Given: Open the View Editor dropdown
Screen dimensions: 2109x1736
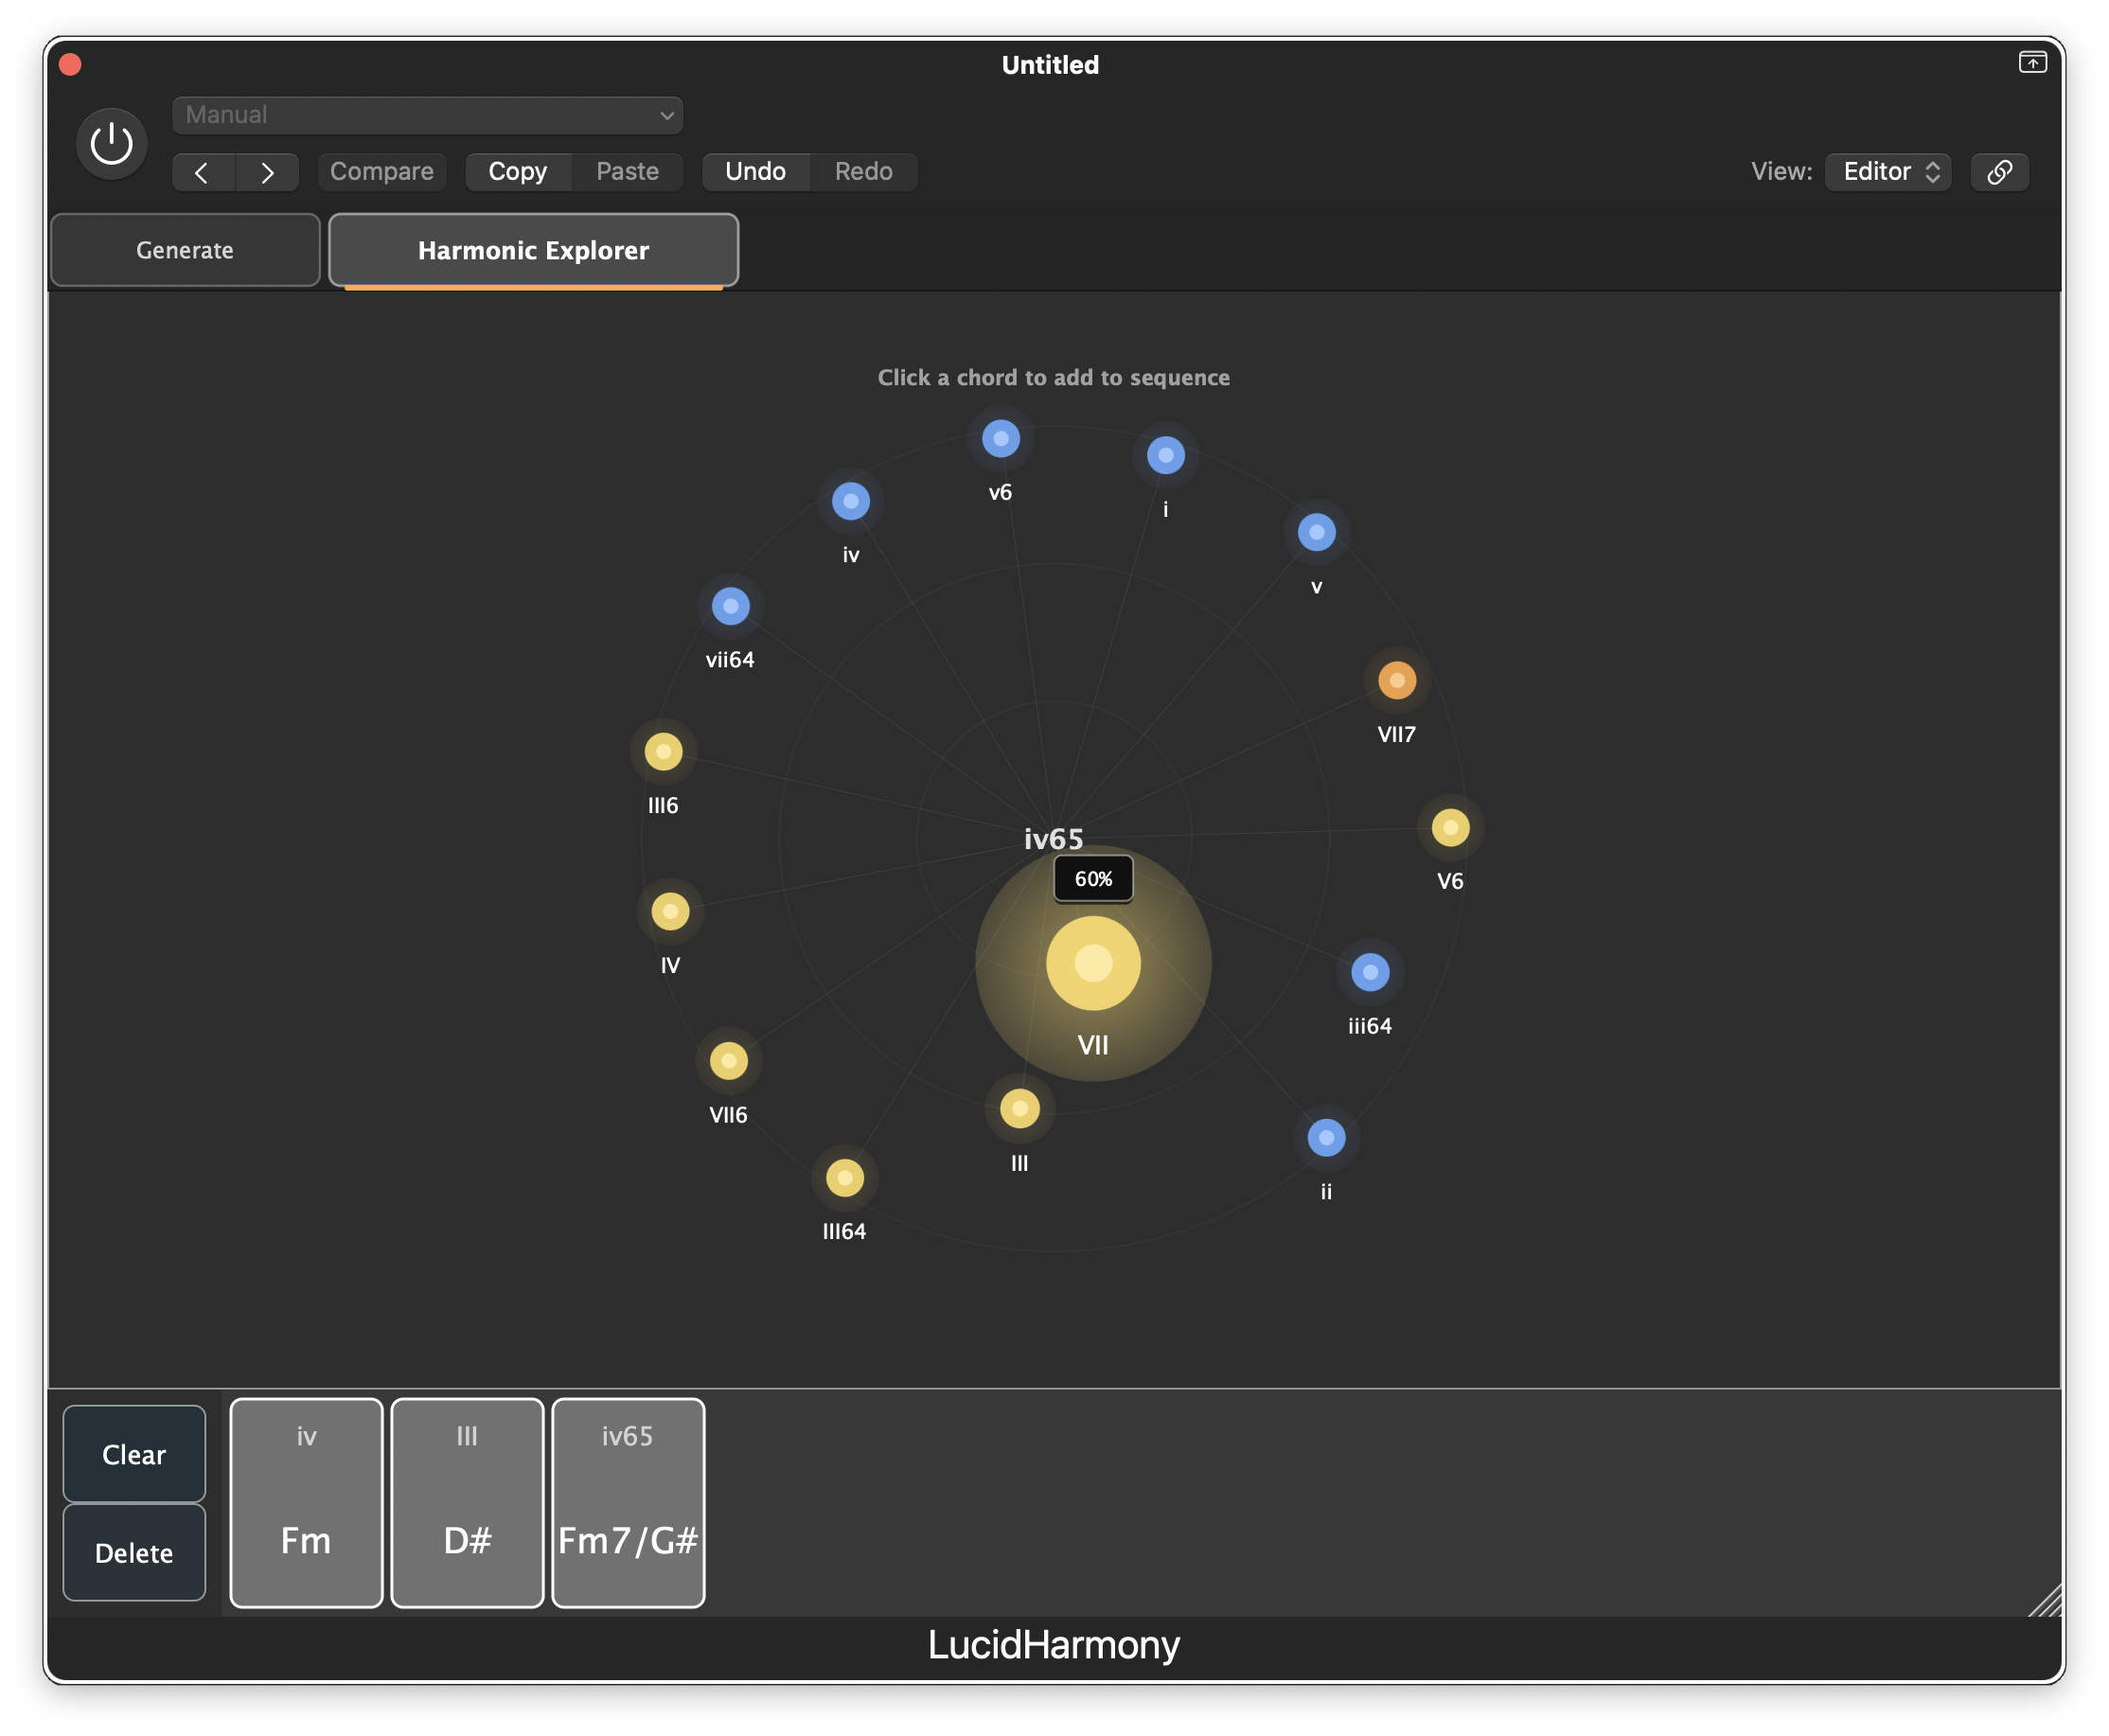Looking at the screenshot, I should (1888, 172).
